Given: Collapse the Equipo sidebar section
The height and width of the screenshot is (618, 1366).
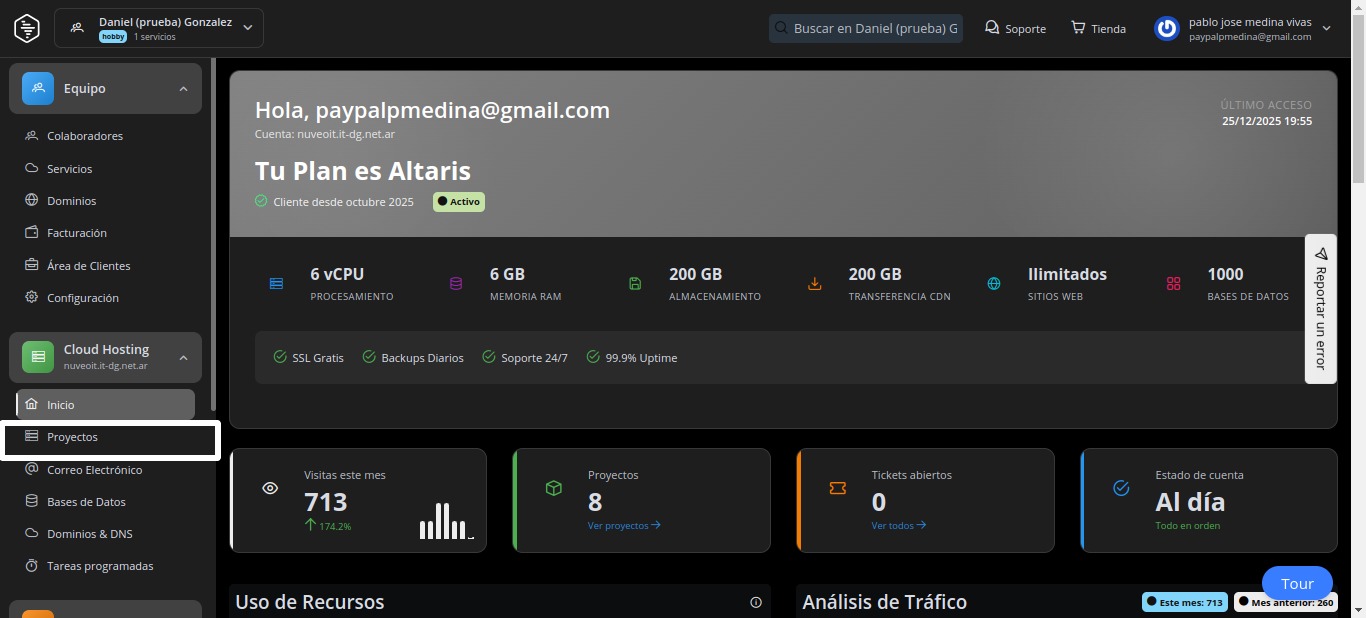Looking at the screenshot, I should [183, 89].
